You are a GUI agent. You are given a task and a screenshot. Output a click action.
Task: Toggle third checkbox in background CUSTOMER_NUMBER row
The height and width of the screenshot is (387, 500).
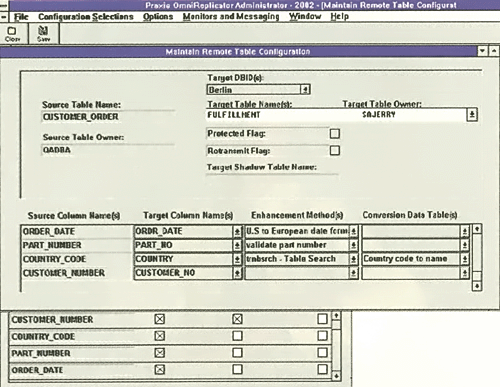322,319
